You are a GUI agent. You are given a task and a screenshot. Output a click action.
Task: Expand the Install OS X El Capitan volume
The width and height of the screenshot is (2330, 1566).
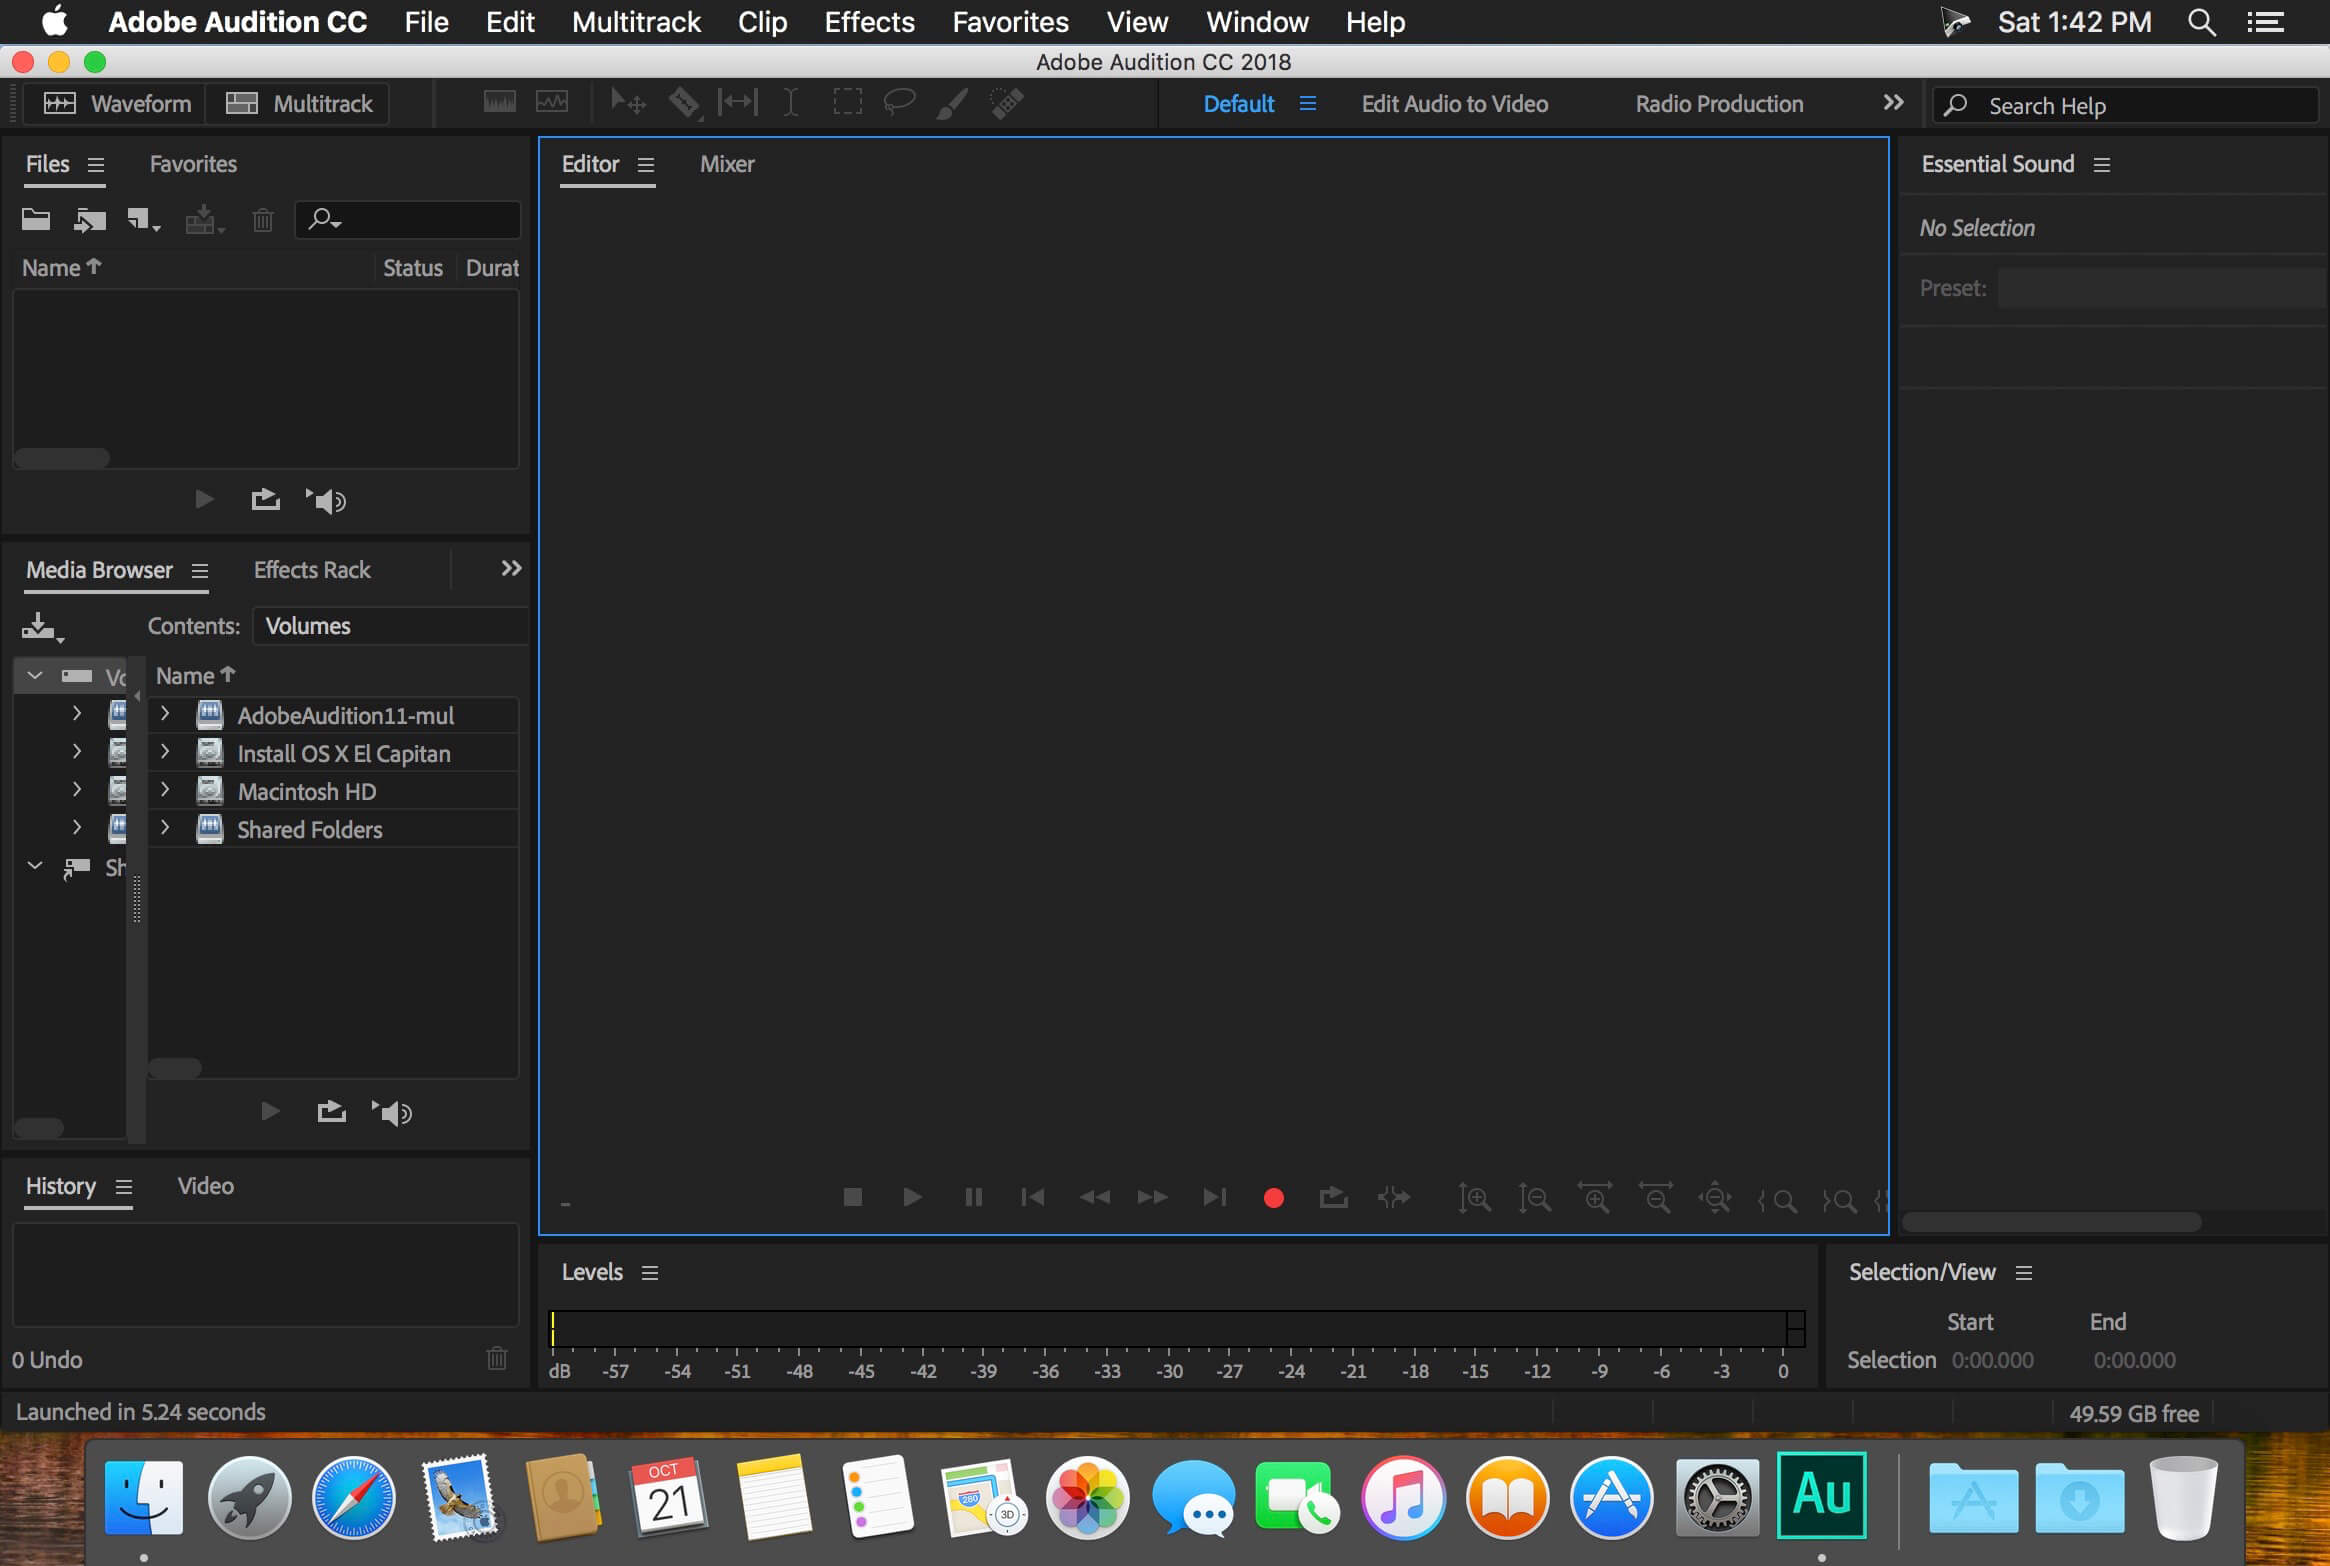[165, 752]
